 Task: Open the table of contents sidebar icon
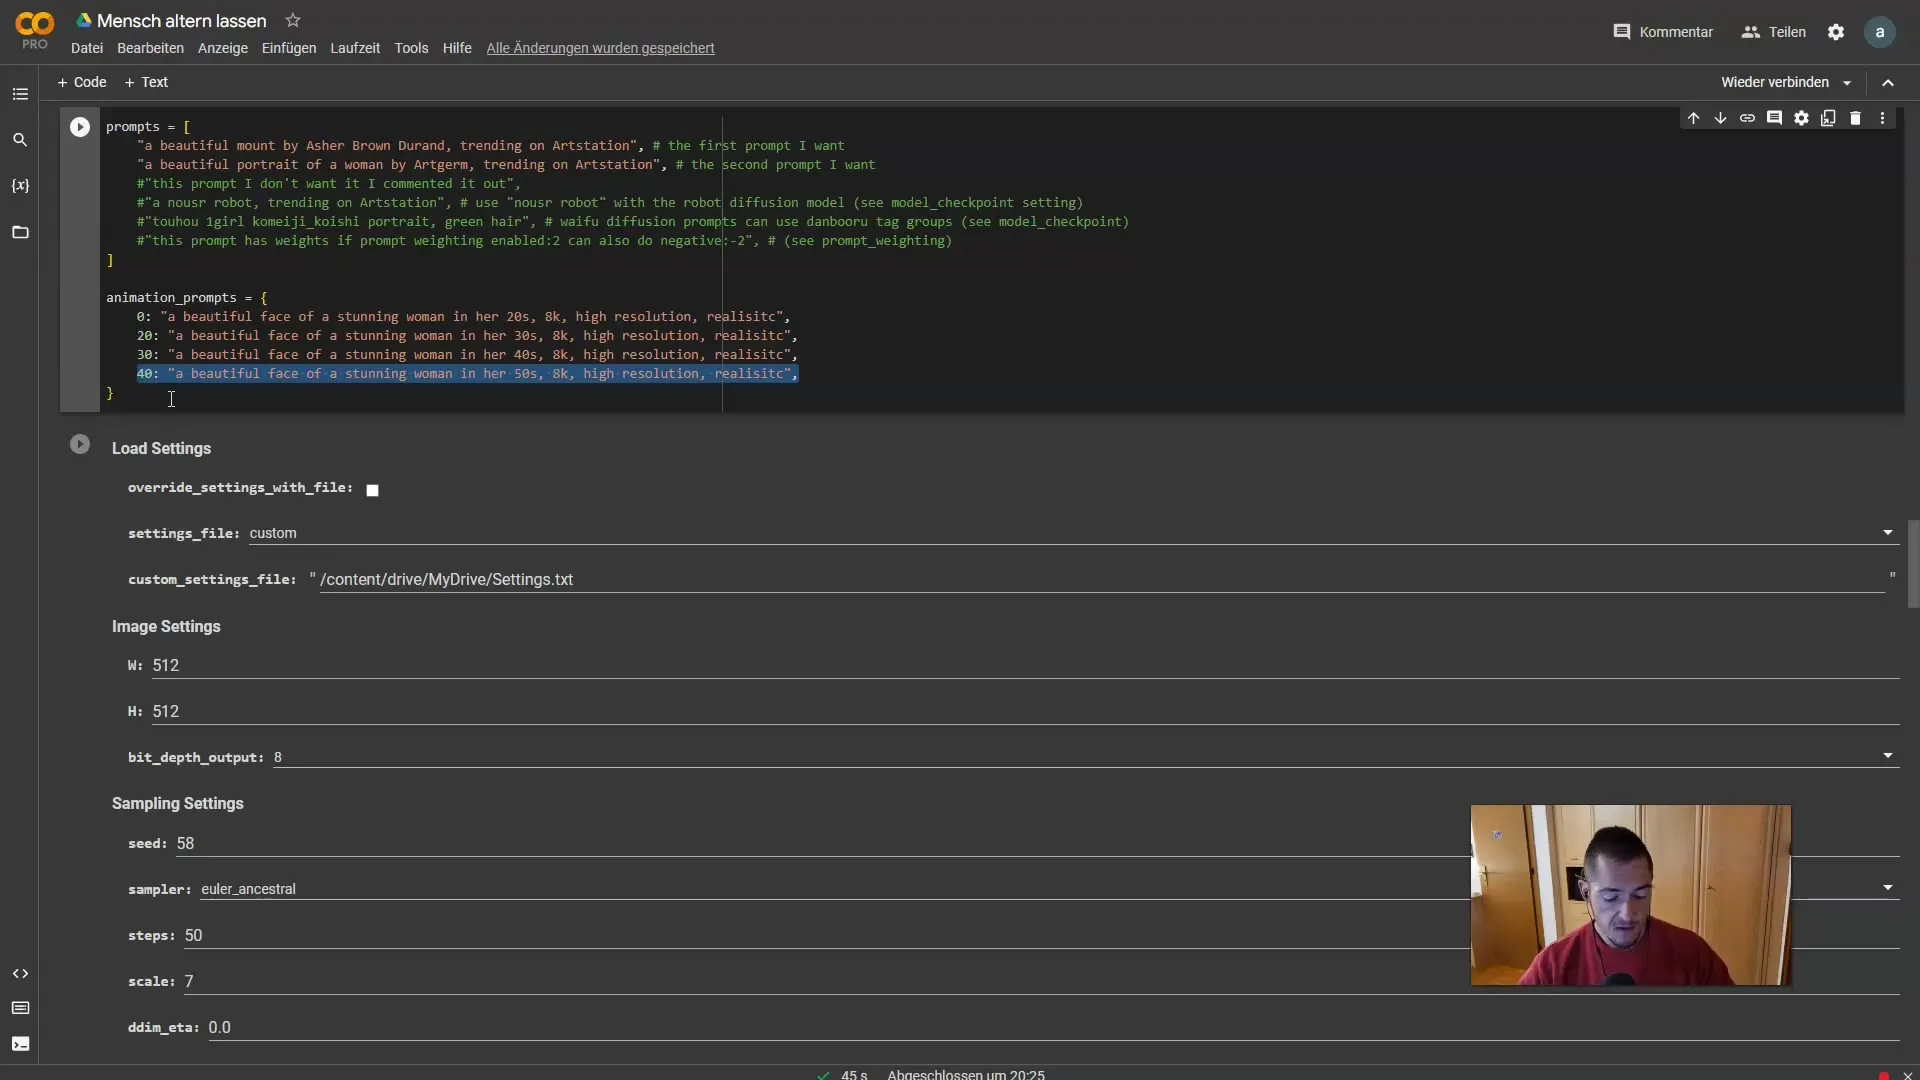coord(20,94)
